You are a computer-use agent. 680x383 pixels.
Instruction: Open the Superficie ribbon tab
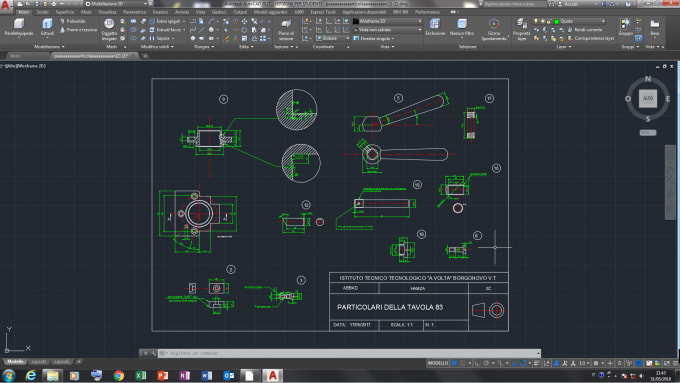point(65,12)
